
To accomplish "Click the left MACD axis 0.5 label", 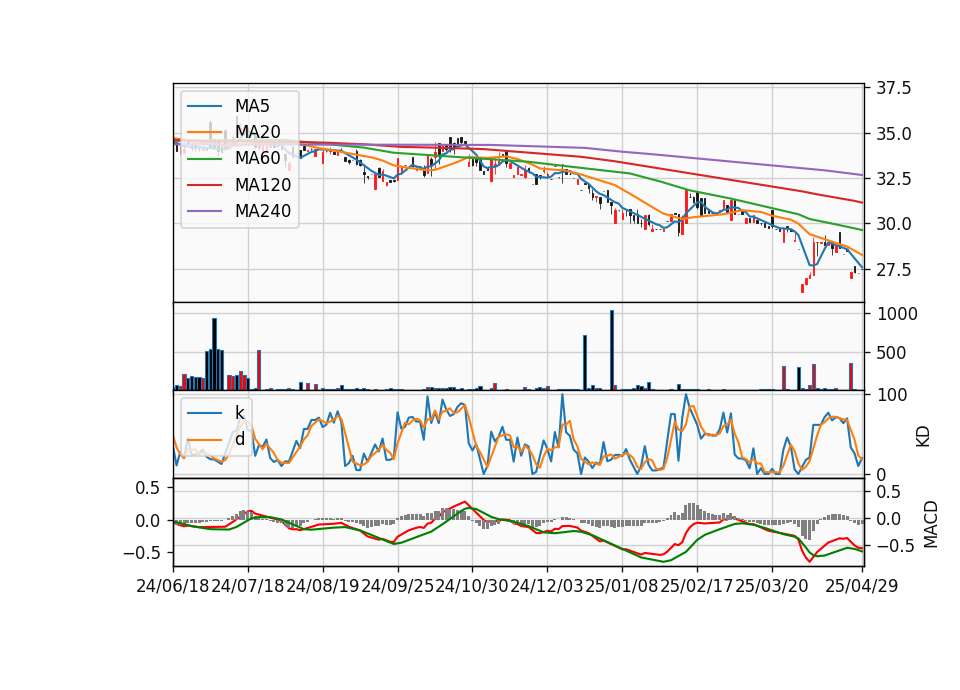I will click(148, 488).
